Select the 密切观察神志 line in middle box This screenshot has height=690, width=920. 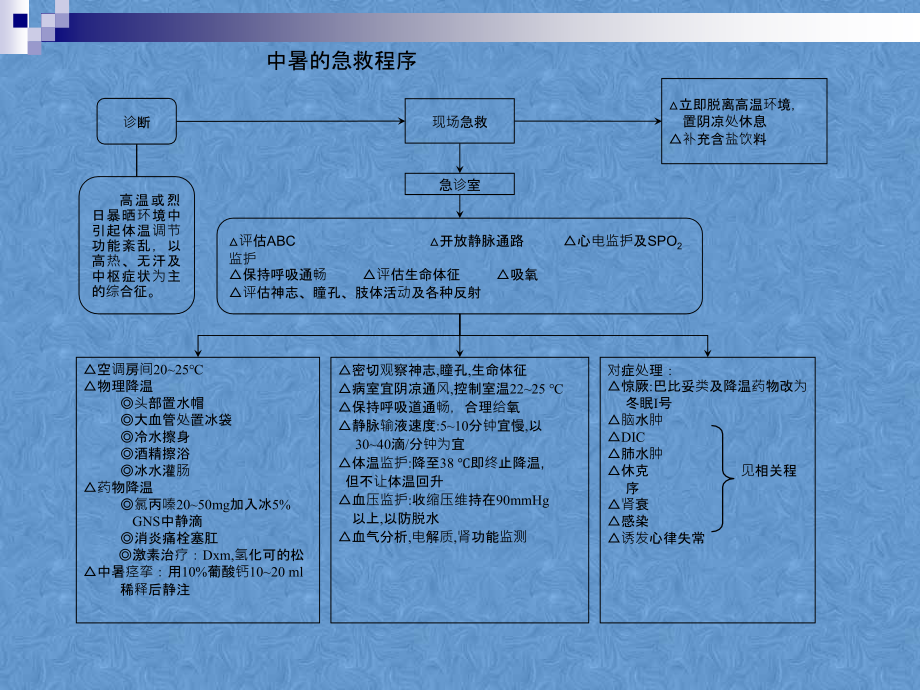433,370
